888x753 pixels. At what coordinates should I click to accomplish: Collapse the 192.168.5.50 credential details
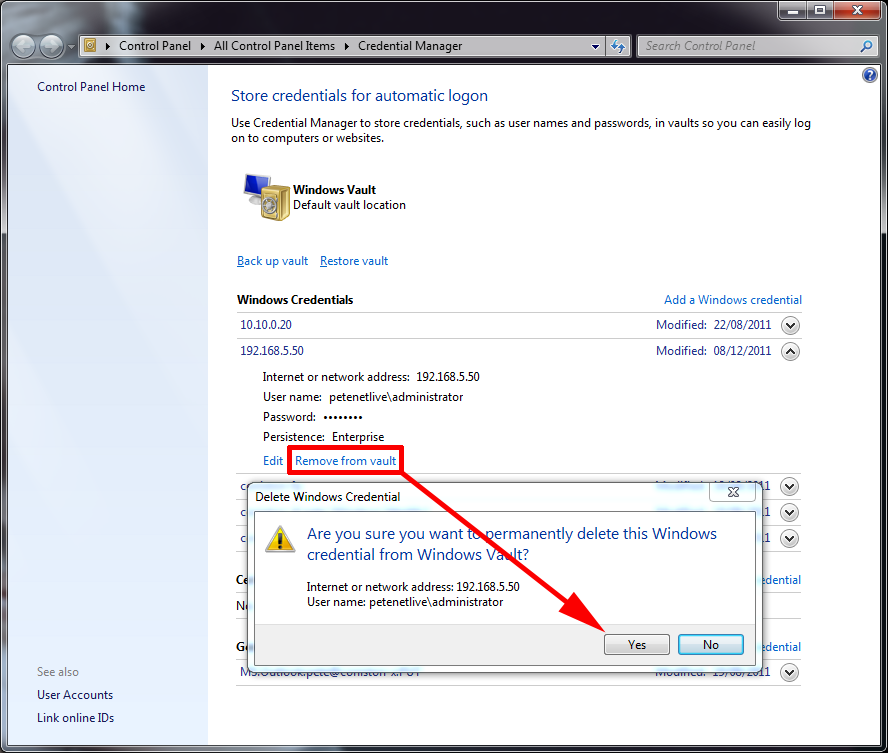point(789,351)
